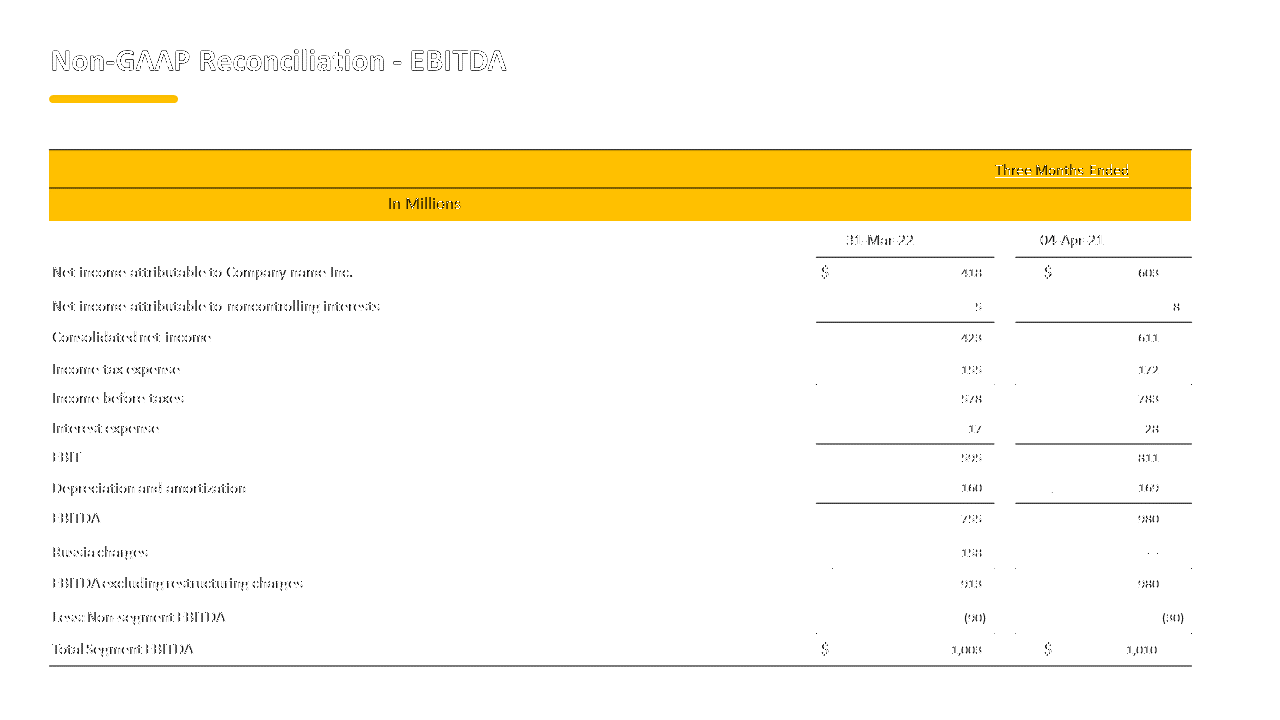Viewport: 1280px width, 720px height.
Task: Select Interest expense value 28 under 04-Apr-21
Action: click(x=1152, y=429)
